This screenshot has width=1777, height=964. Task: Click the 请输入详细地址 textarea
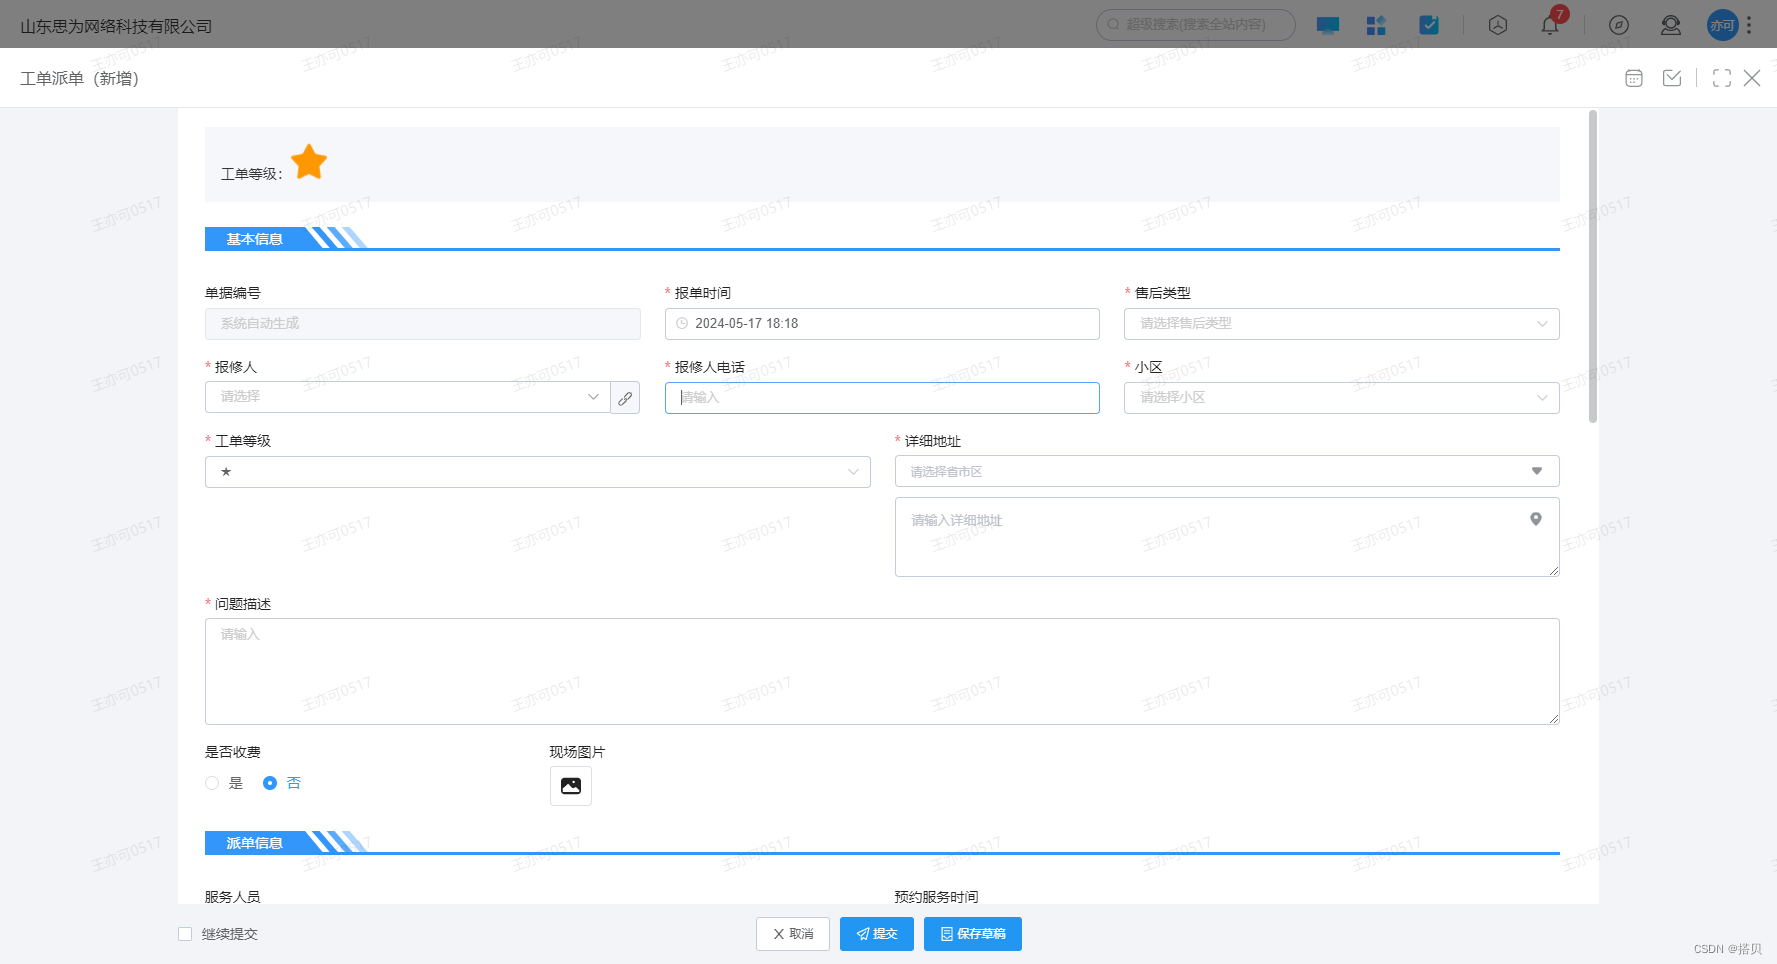(1227, 537)
